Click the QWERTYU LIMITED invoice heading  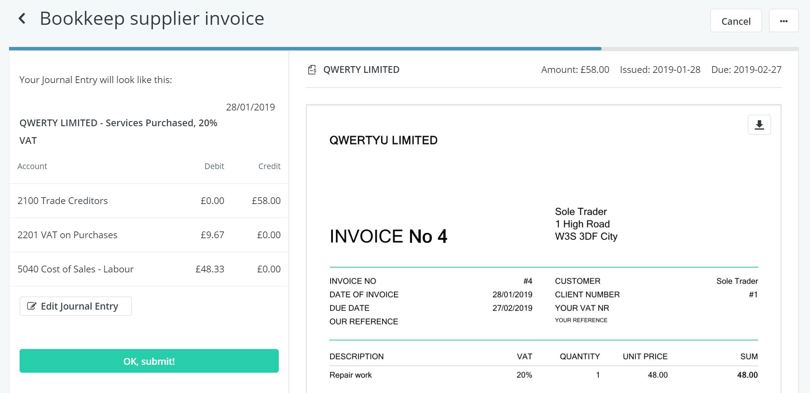pyautogui.click(x=383, y=140)
